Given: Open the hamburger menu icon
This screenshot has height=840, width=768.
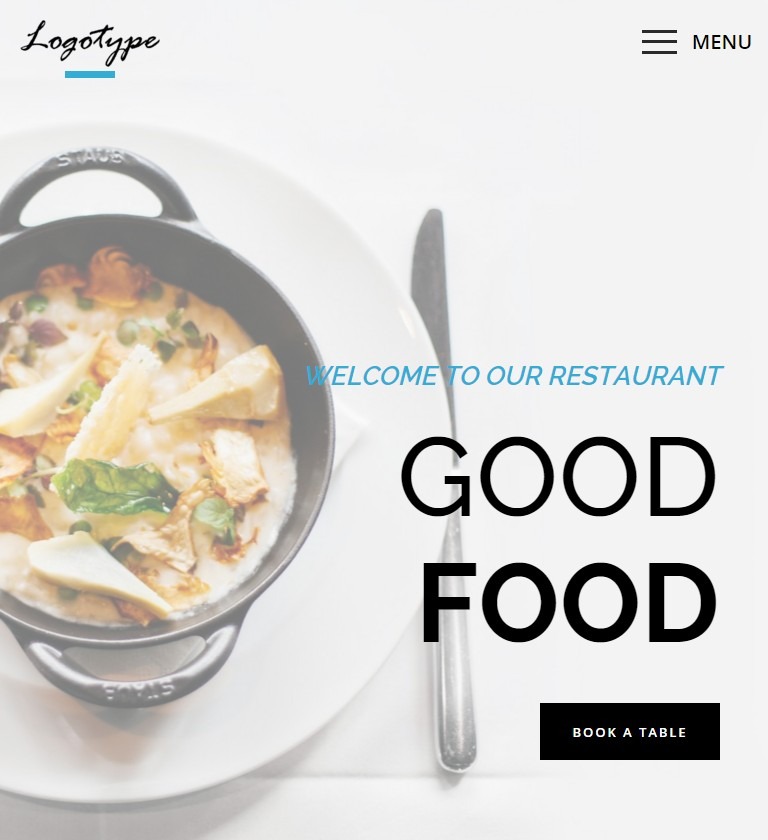Looking at the screenshot, I should click(x=659, y=42).
